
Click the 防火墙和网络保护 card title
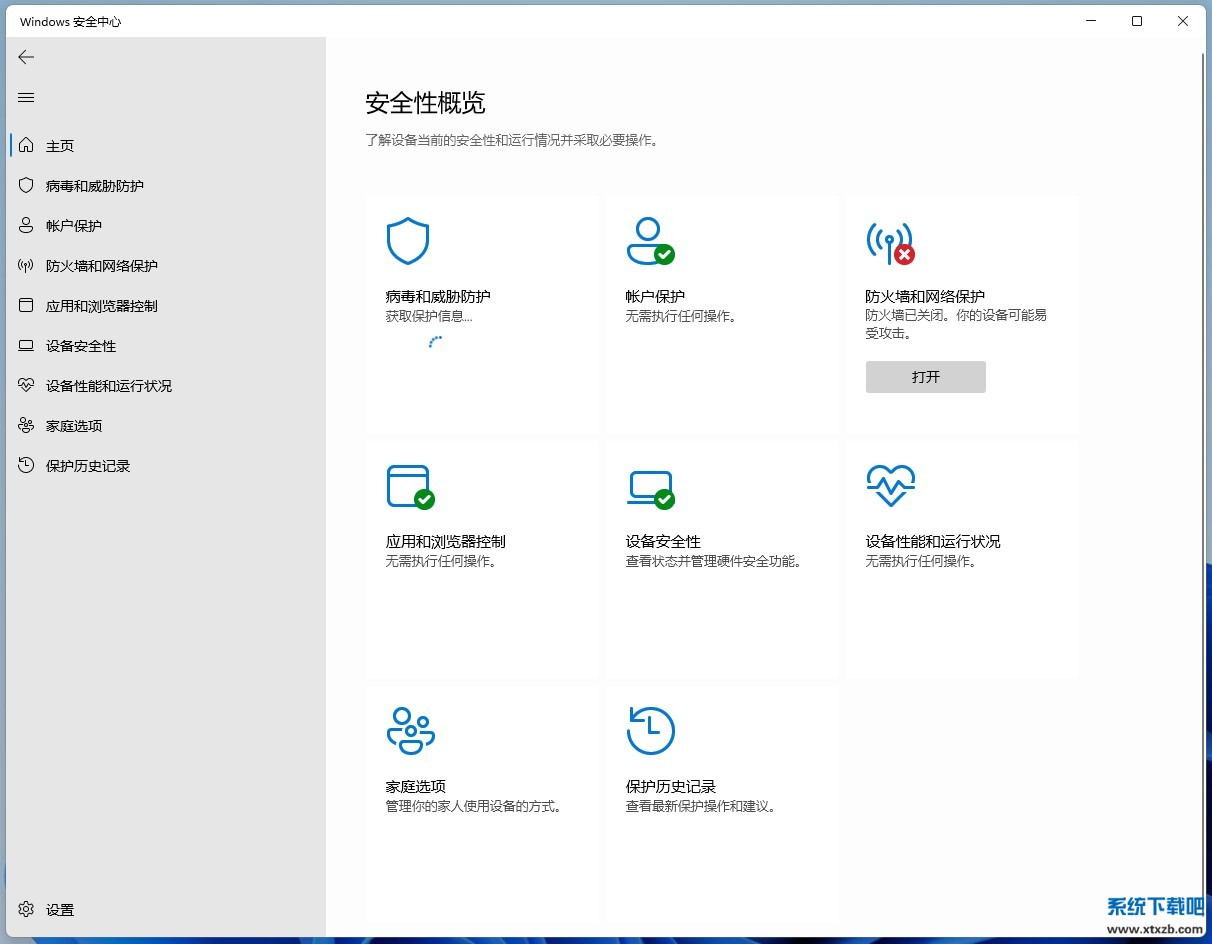[925, 296]
